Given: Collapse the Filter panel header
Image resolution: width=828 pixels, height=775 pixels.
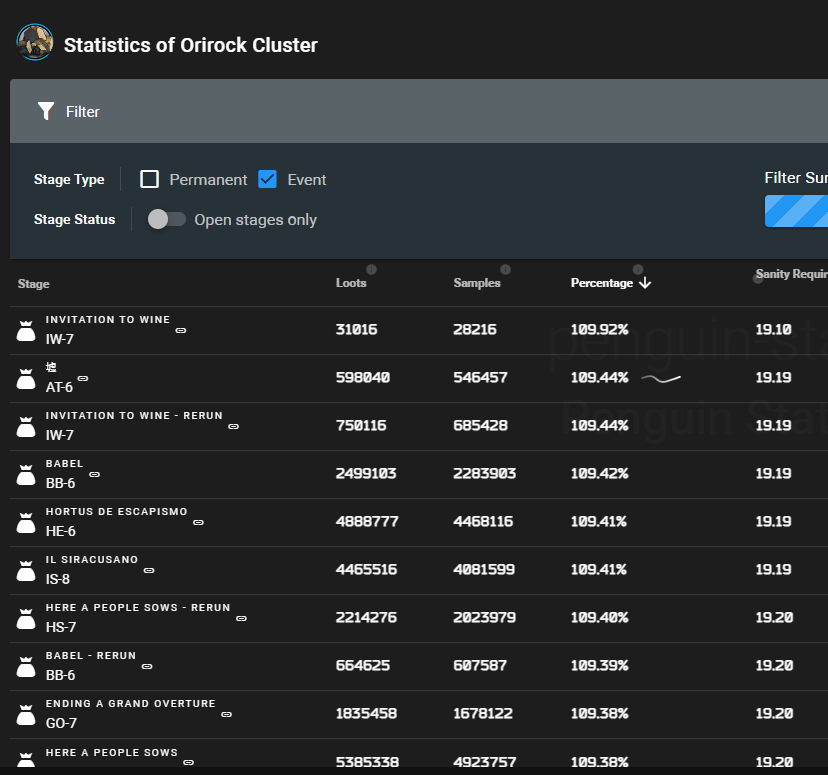Looking at the screenshot, I should 419,111.
